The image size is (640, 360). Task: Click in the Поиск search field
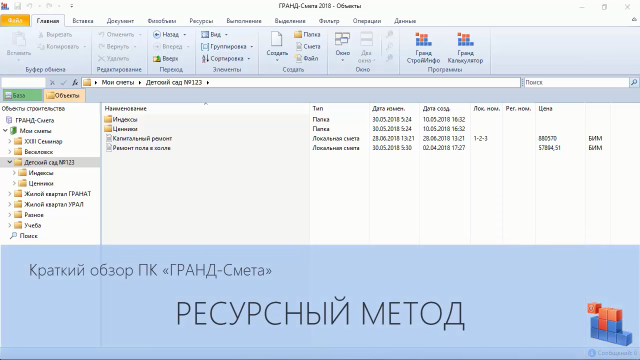coord(576,82)
